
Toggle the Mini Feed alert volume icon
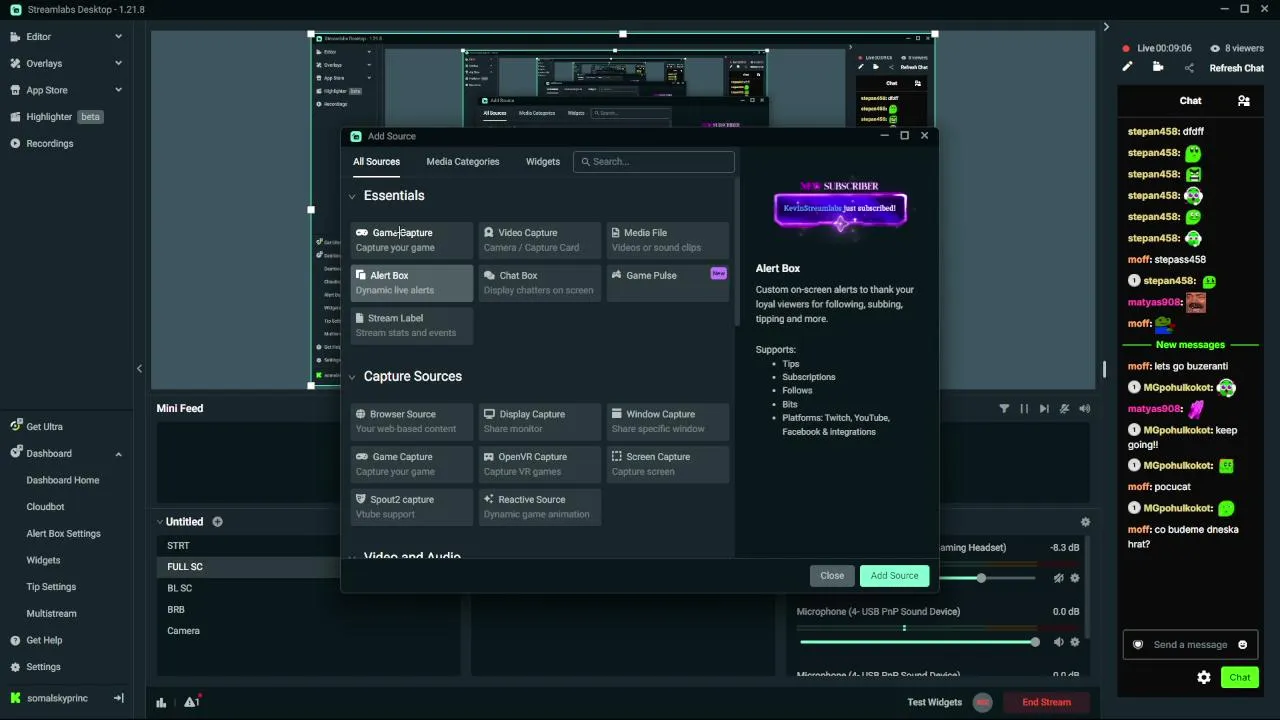tap(1085, 408)
